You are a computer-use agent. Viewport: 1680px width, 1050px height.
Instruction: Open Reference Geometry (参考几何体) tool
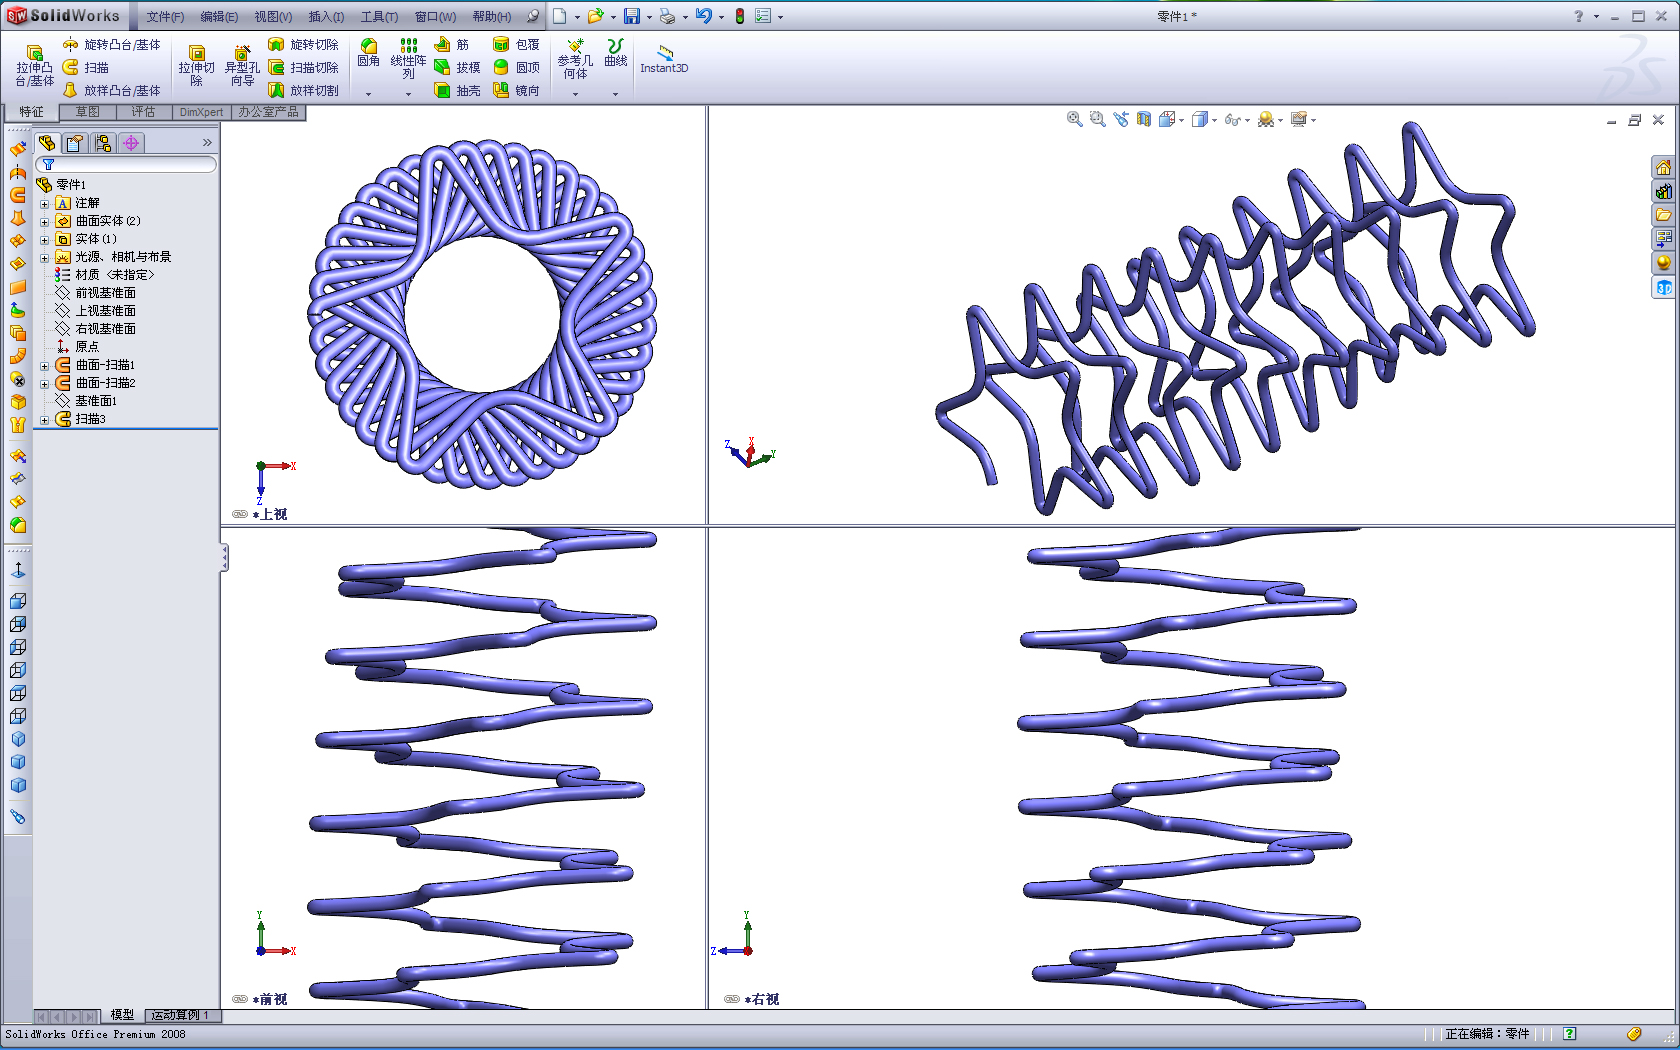click(x=575, y=59)
